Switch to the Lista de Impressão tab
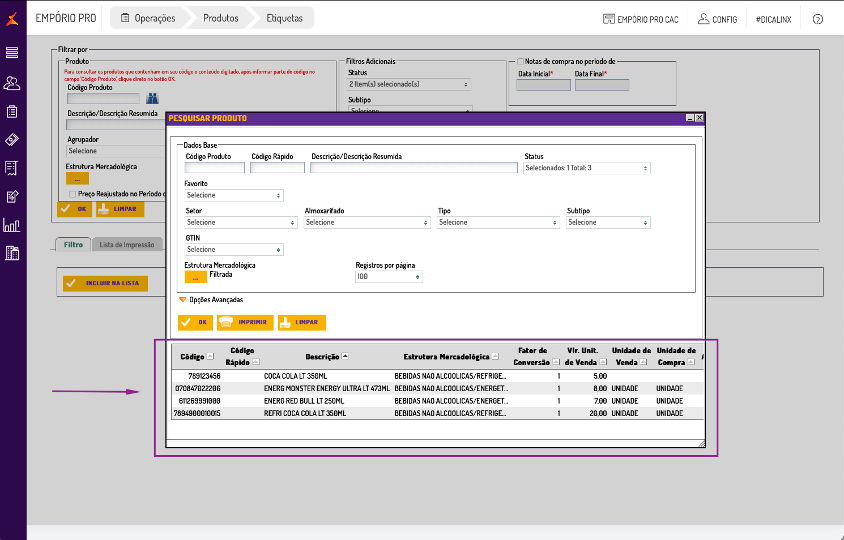This screenshot has height=540, width=844. [126, 244]
